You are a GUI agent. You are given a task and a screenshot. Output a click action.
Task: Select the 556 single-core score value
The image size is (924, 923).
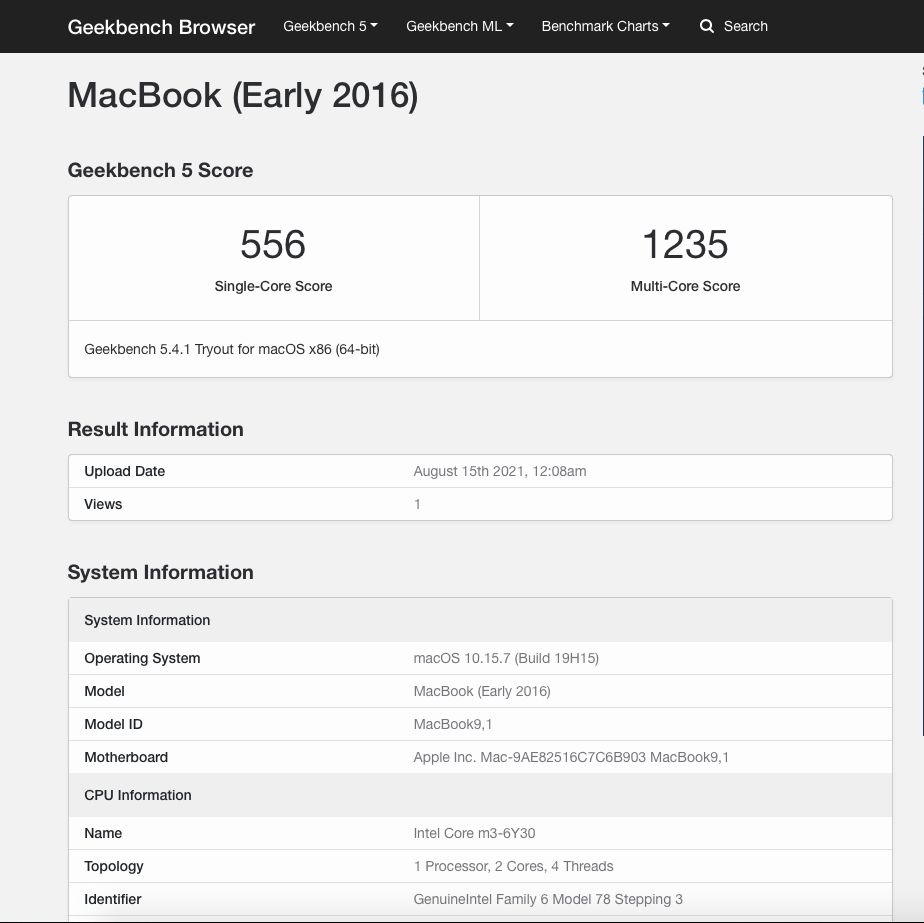coord(273,244)
